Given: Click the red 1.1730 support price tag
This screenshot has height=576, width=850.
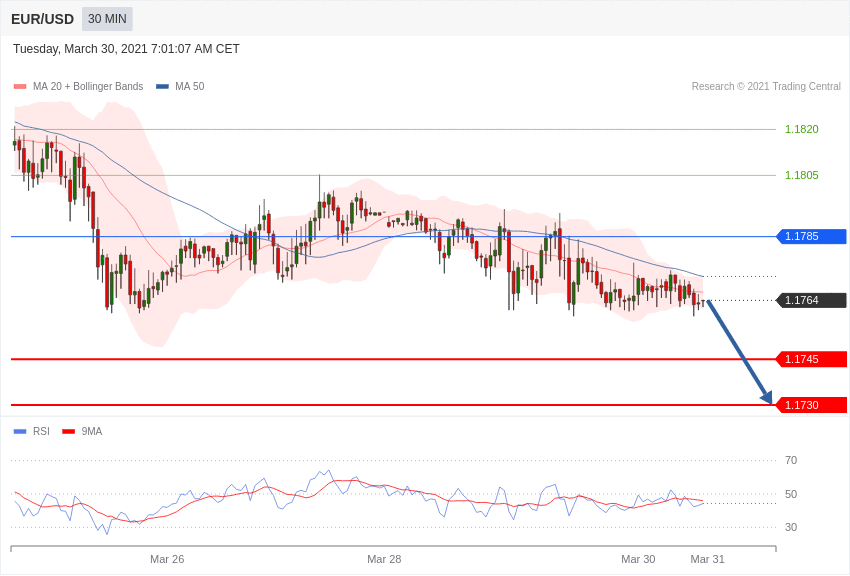Looking at the screenshot, I should [x=812, y=405].
